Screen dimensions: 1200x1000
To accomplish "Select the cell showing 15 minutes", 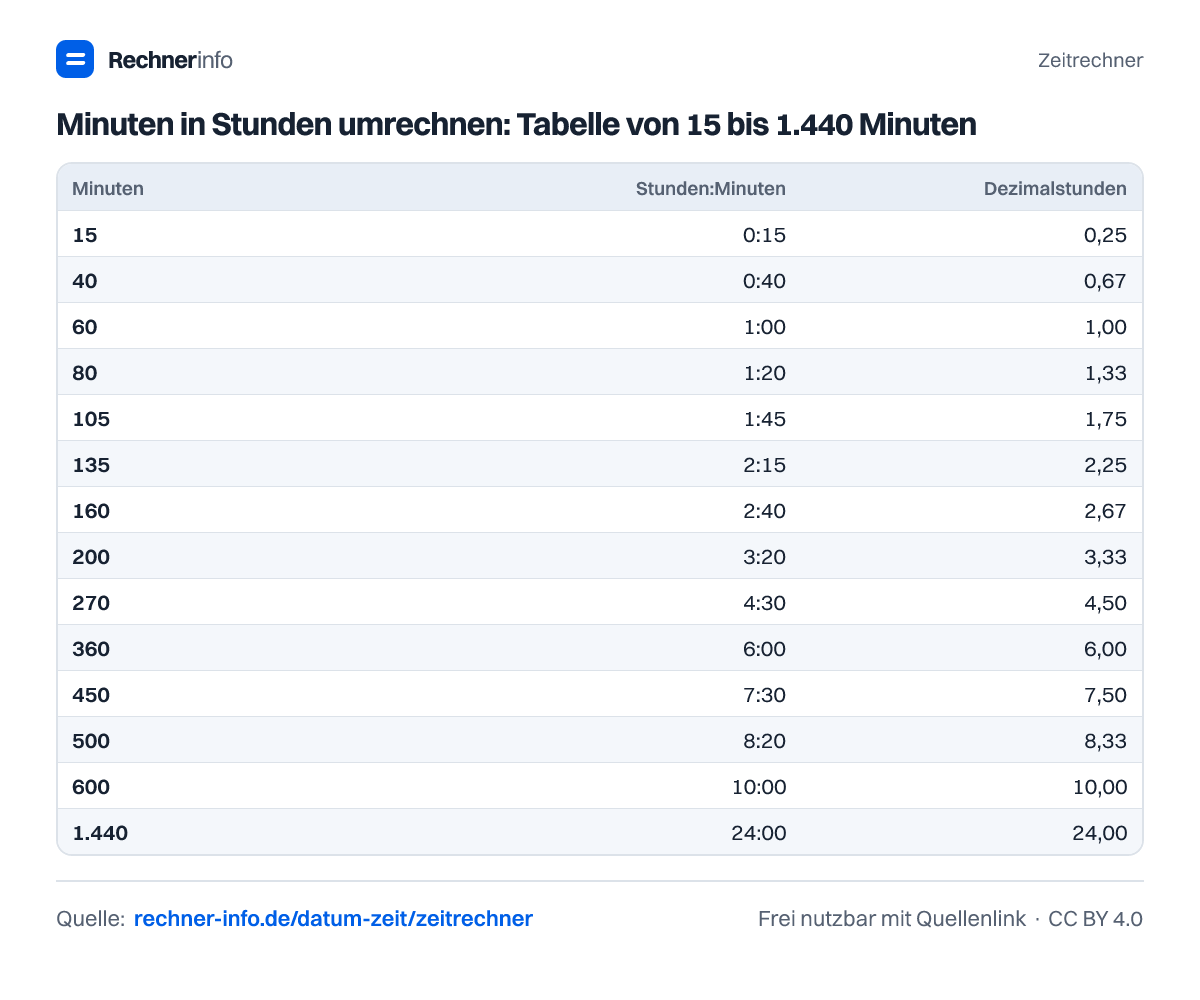I will (85, 235).
